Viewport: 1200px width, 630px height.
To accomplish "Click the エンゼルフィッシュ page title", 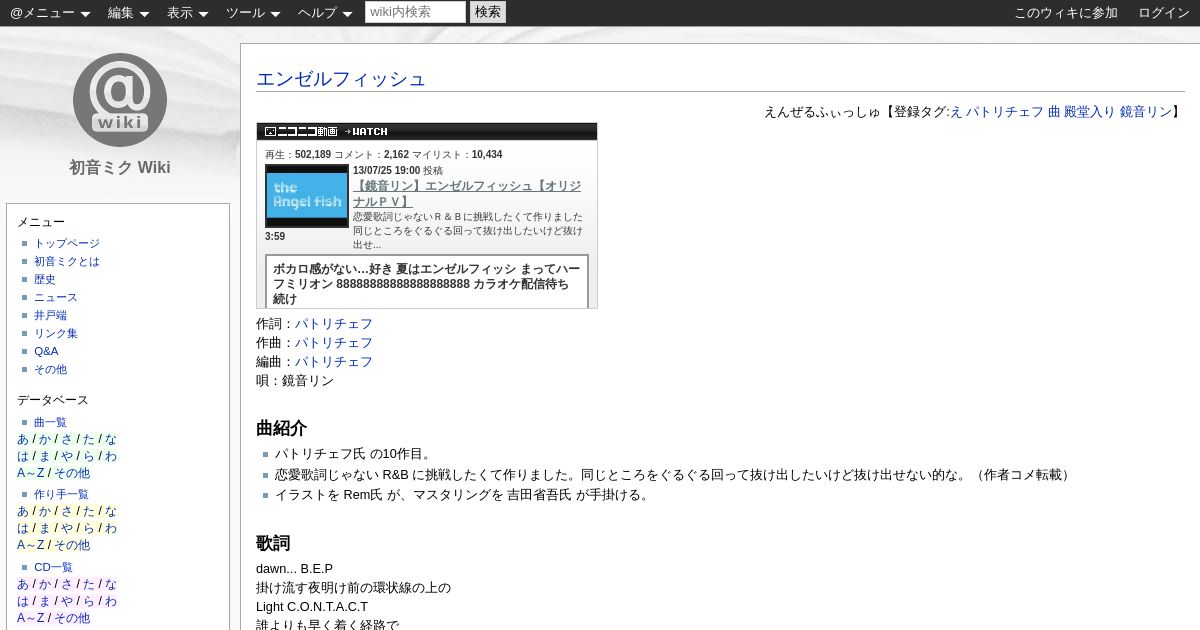I will pyautogui.click(x=341, y=79).
